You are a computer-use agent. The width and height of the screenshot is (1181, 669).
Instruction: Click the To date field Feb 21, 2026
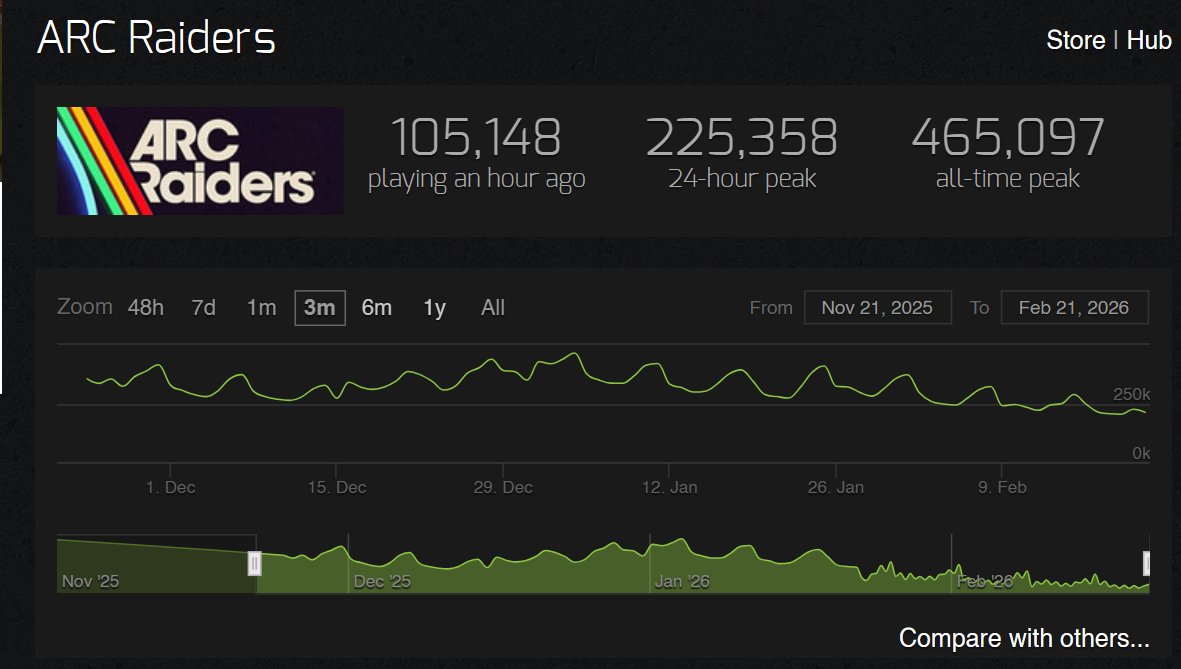point(1074,307)
